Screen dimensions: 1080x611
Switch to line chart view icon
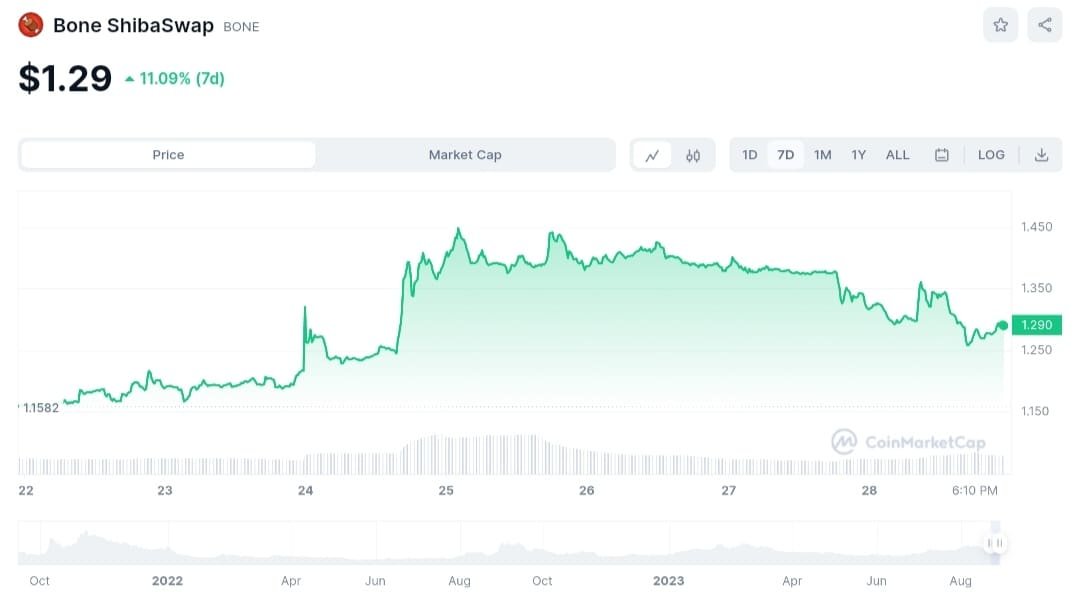pyautogui.click(x=652, y=155)
